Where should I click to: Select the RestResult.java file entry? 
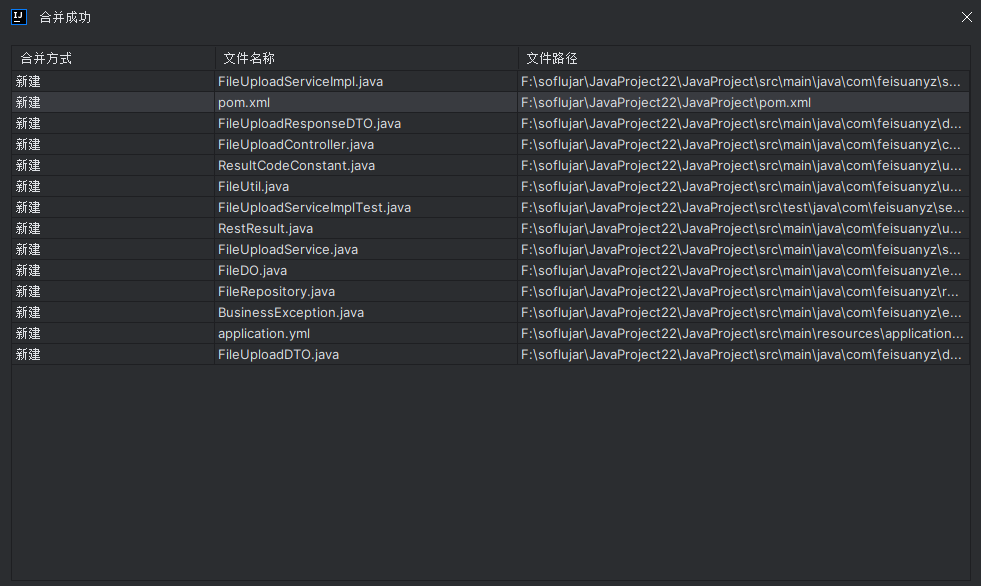(x=265, y=228)
